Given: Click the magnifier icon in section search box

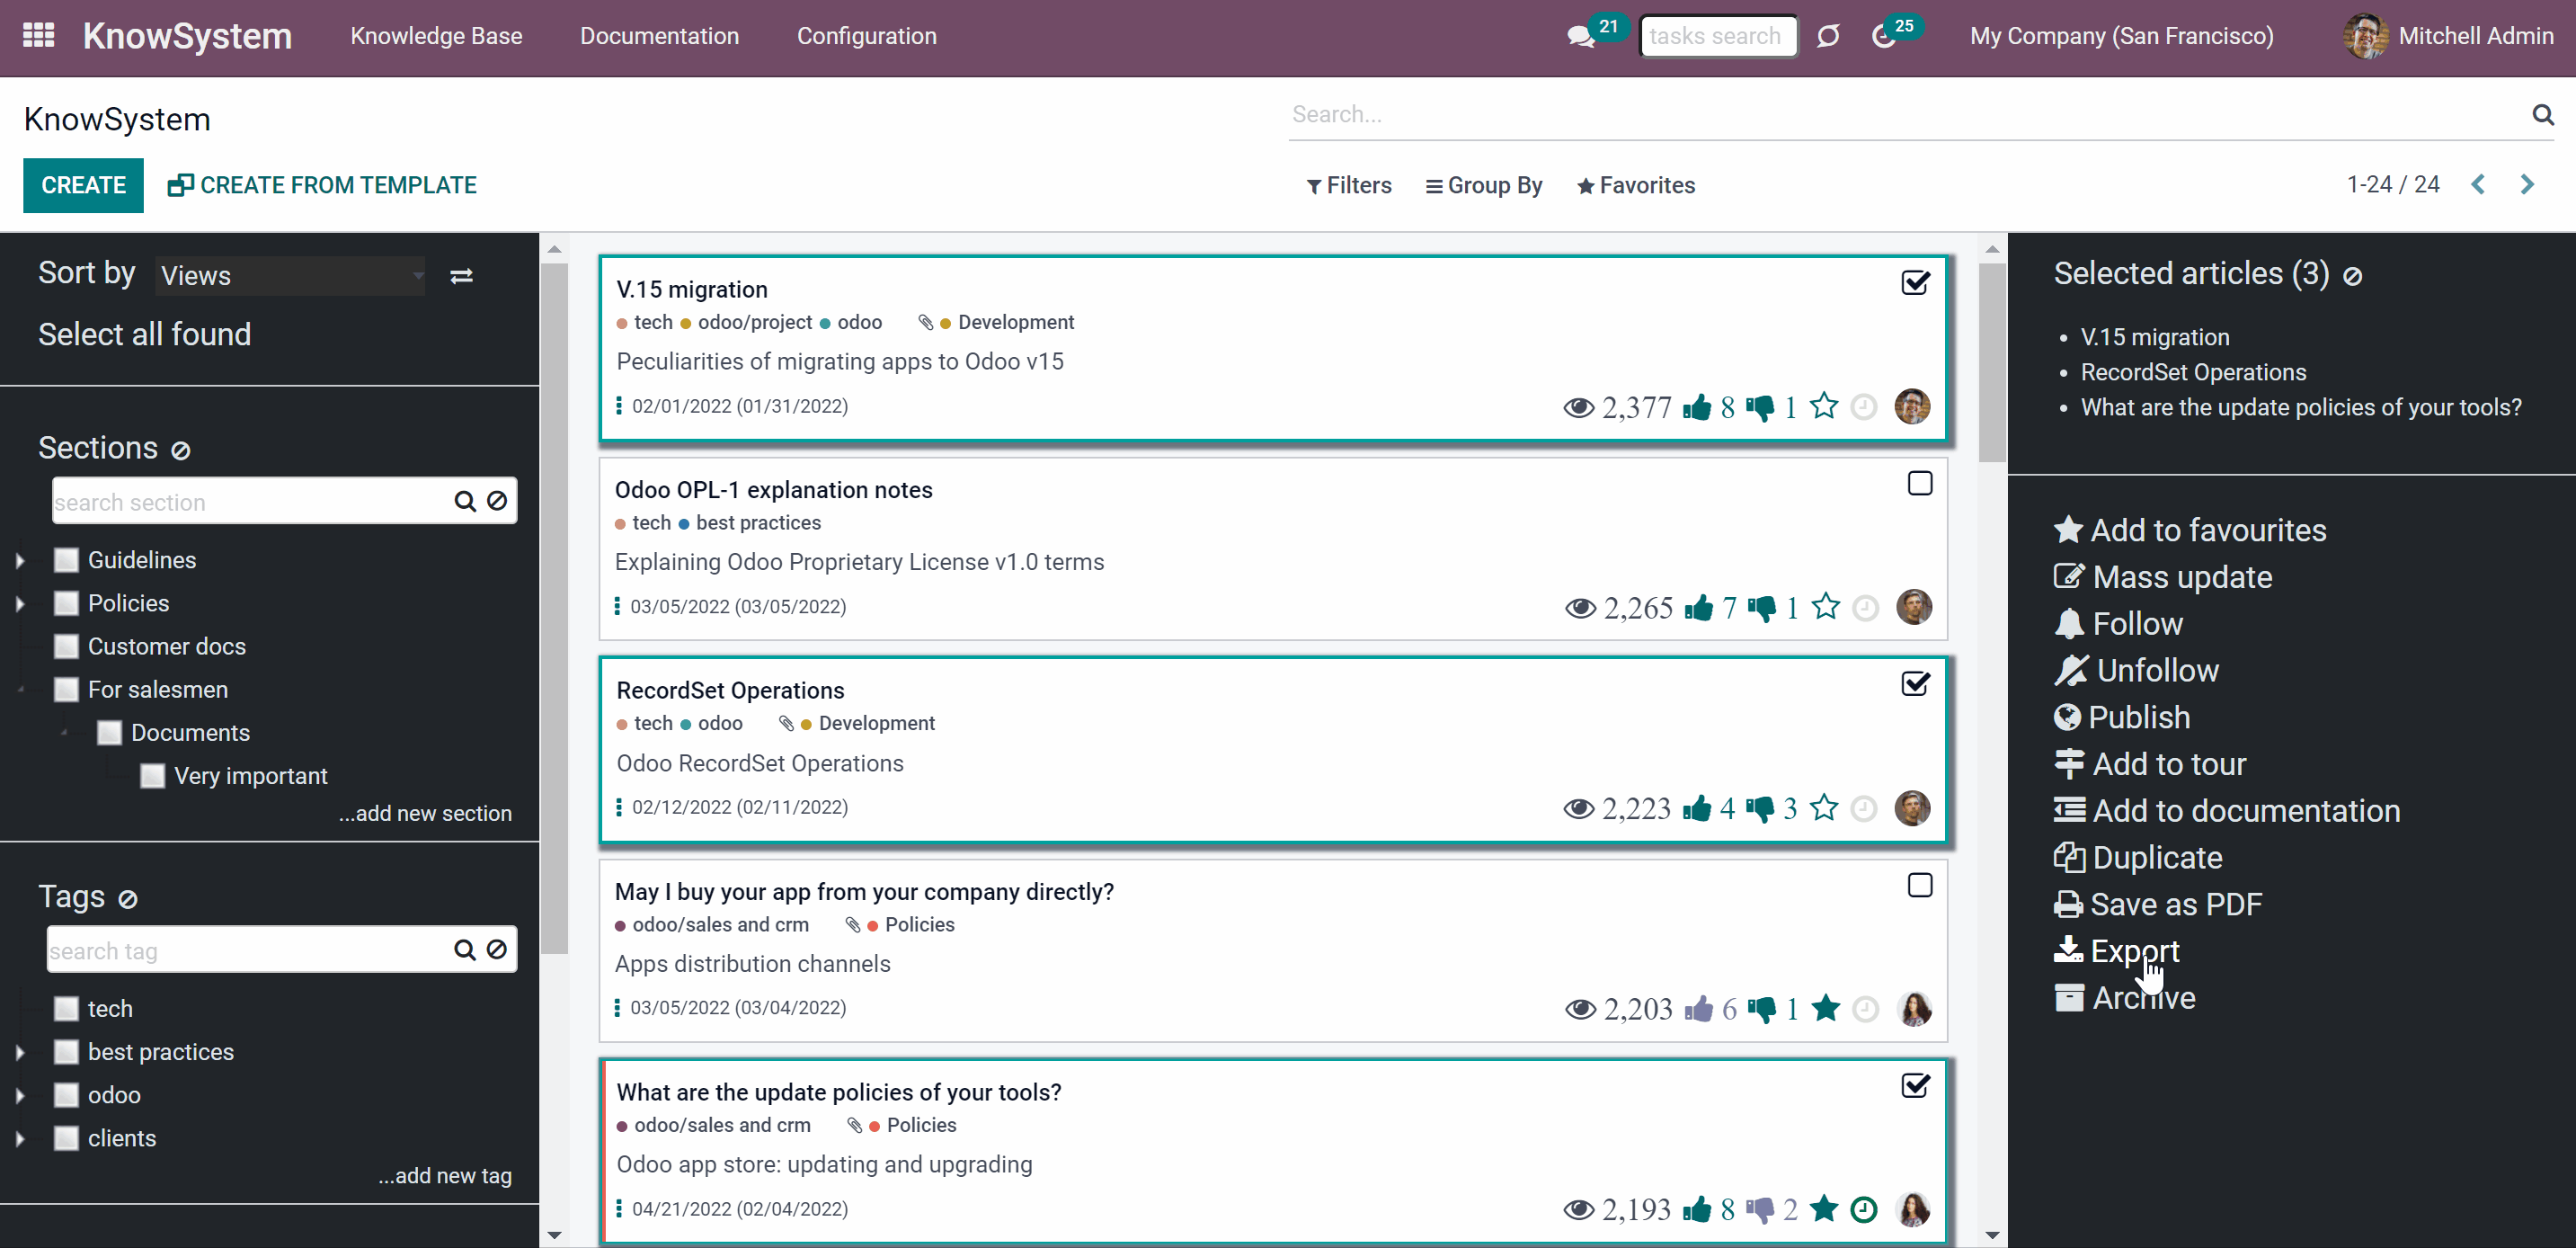Looking at the screenshot, I should pos(465,501).
